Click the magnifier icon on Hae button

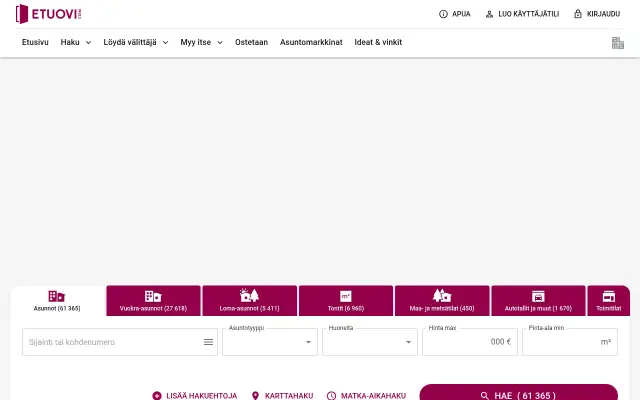point(484,396)
